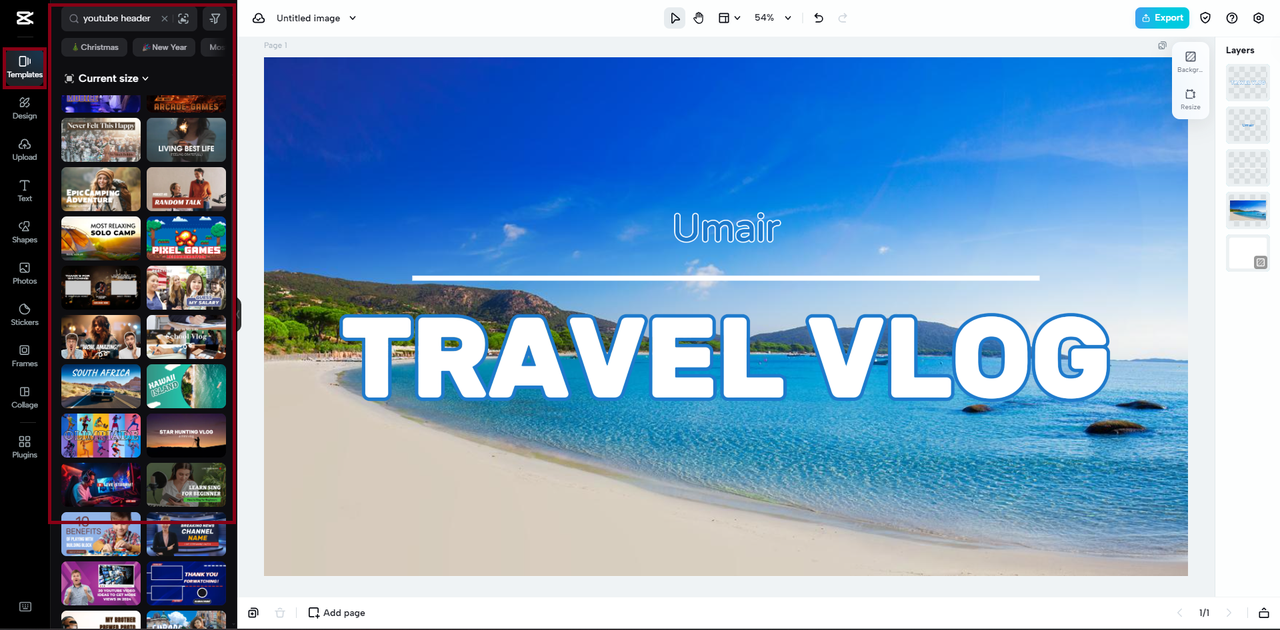Go to the next page arrow
Viewport: 1280px width, 630px height.
[1229, 613]
